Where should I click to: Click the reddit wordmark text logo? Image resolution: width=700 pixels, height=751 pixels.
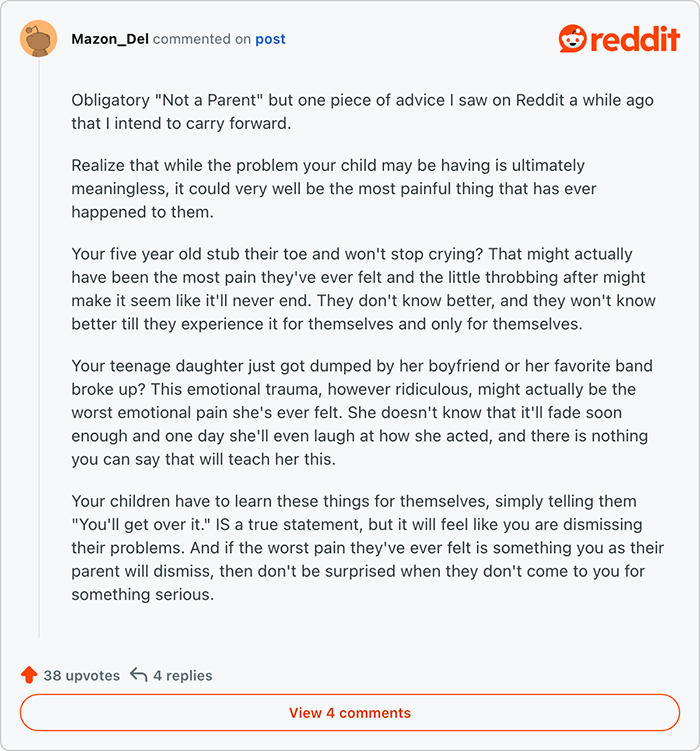[635, 39]
